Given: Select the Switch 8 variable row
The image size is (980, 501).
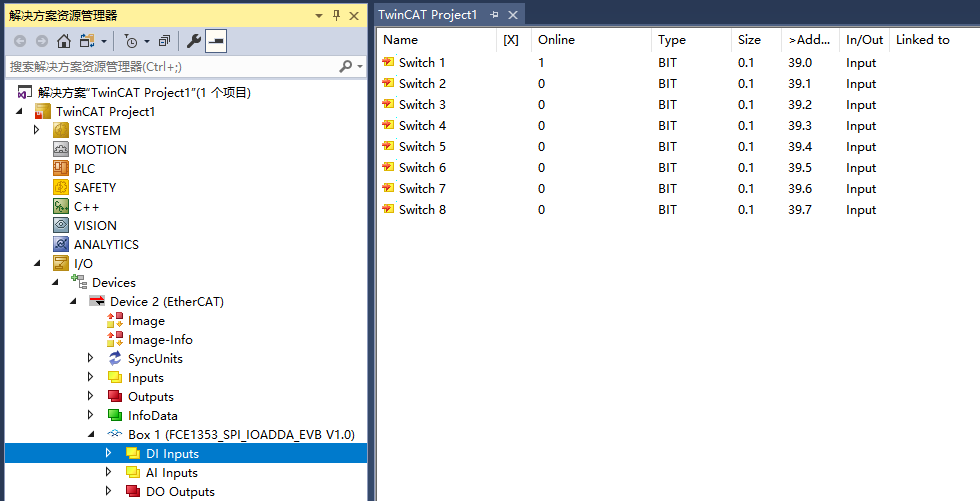Looking at the screenshot, I should point(678,209).
